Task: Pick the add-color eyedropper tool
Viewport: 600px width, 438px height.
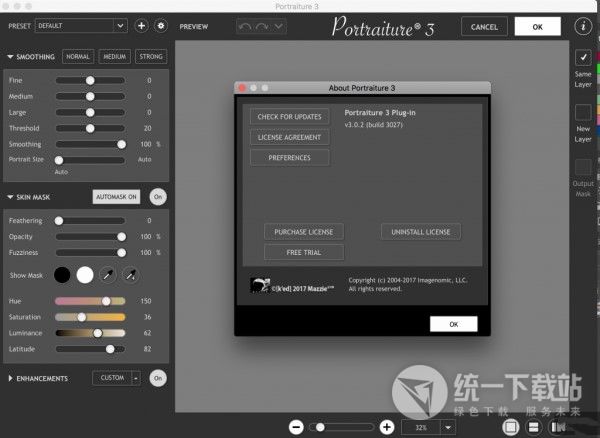Action: [x=131, y=275]
